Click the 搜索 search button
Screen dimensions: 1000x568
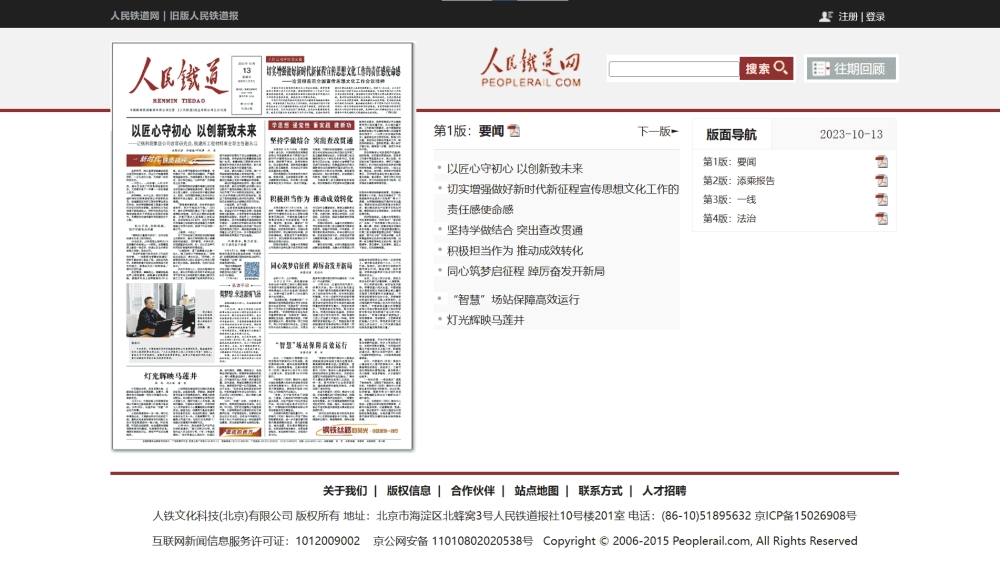(x=766, y=68)
